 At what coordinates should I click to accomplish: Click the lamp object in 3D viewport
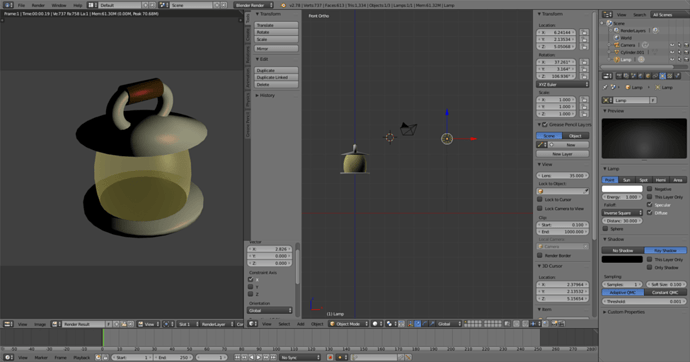click(447, 139)
